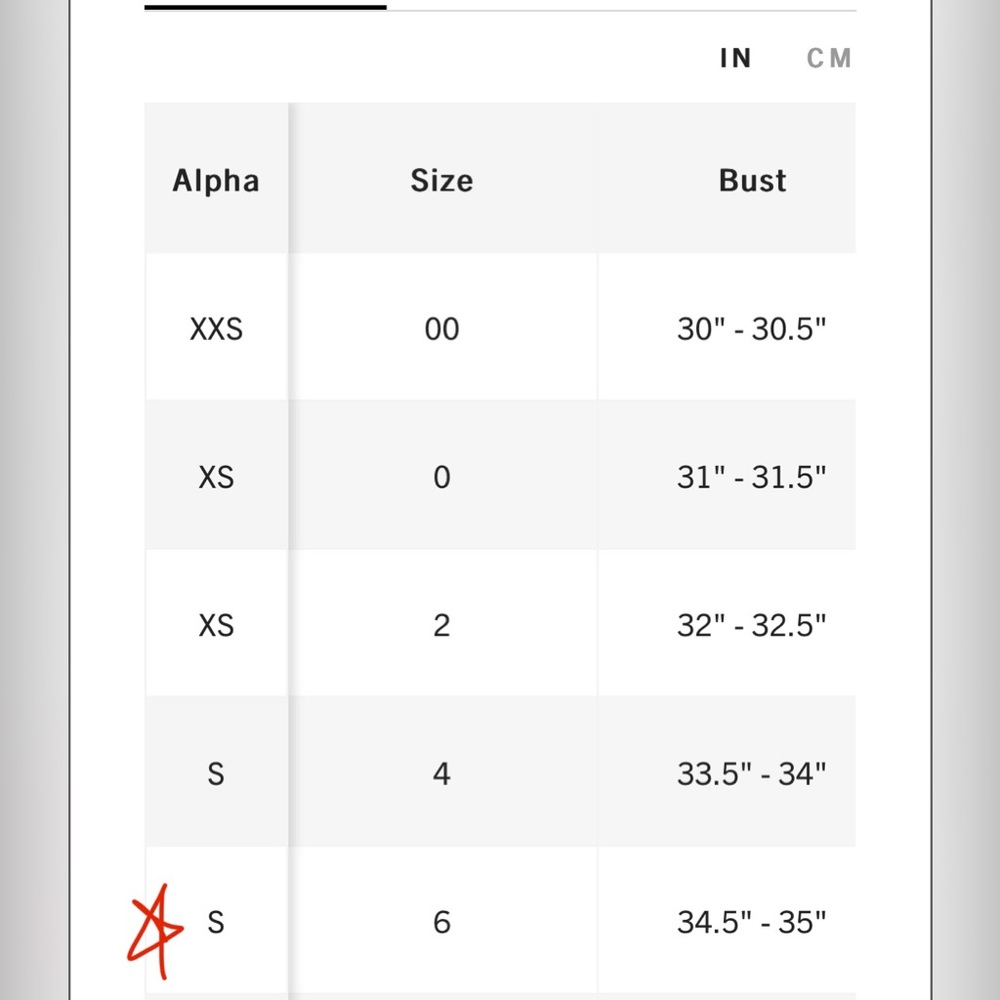Viewport: 1000px width, 1000px height.
Task: Click the size 2 cell
Action: pos(441,625)
